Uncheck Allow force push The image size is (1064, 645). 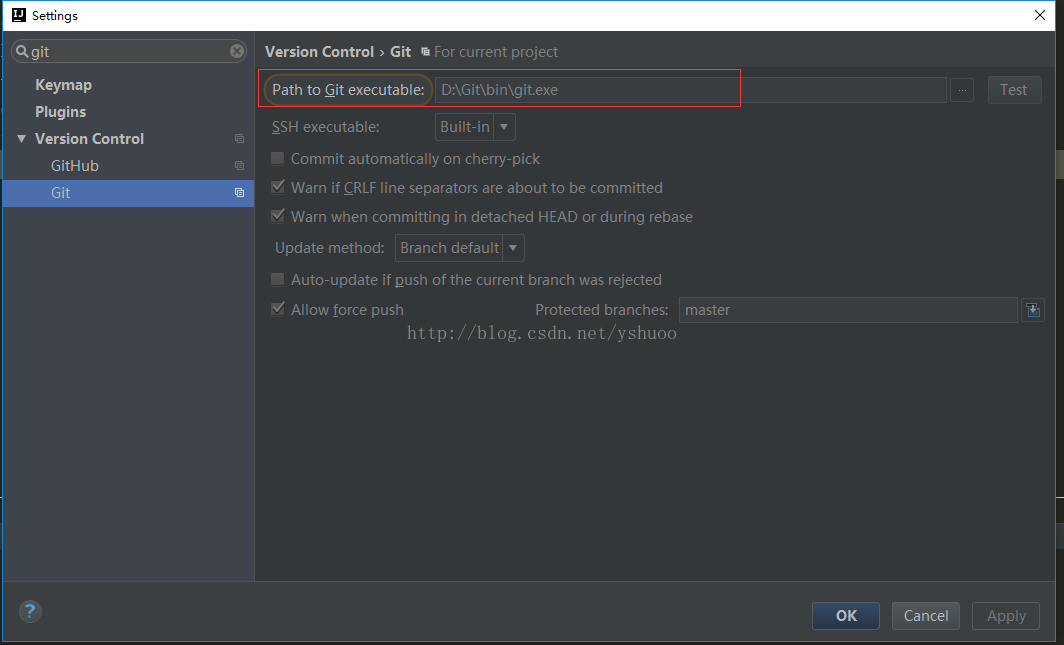pyautogui.click(x=278, y=309)
